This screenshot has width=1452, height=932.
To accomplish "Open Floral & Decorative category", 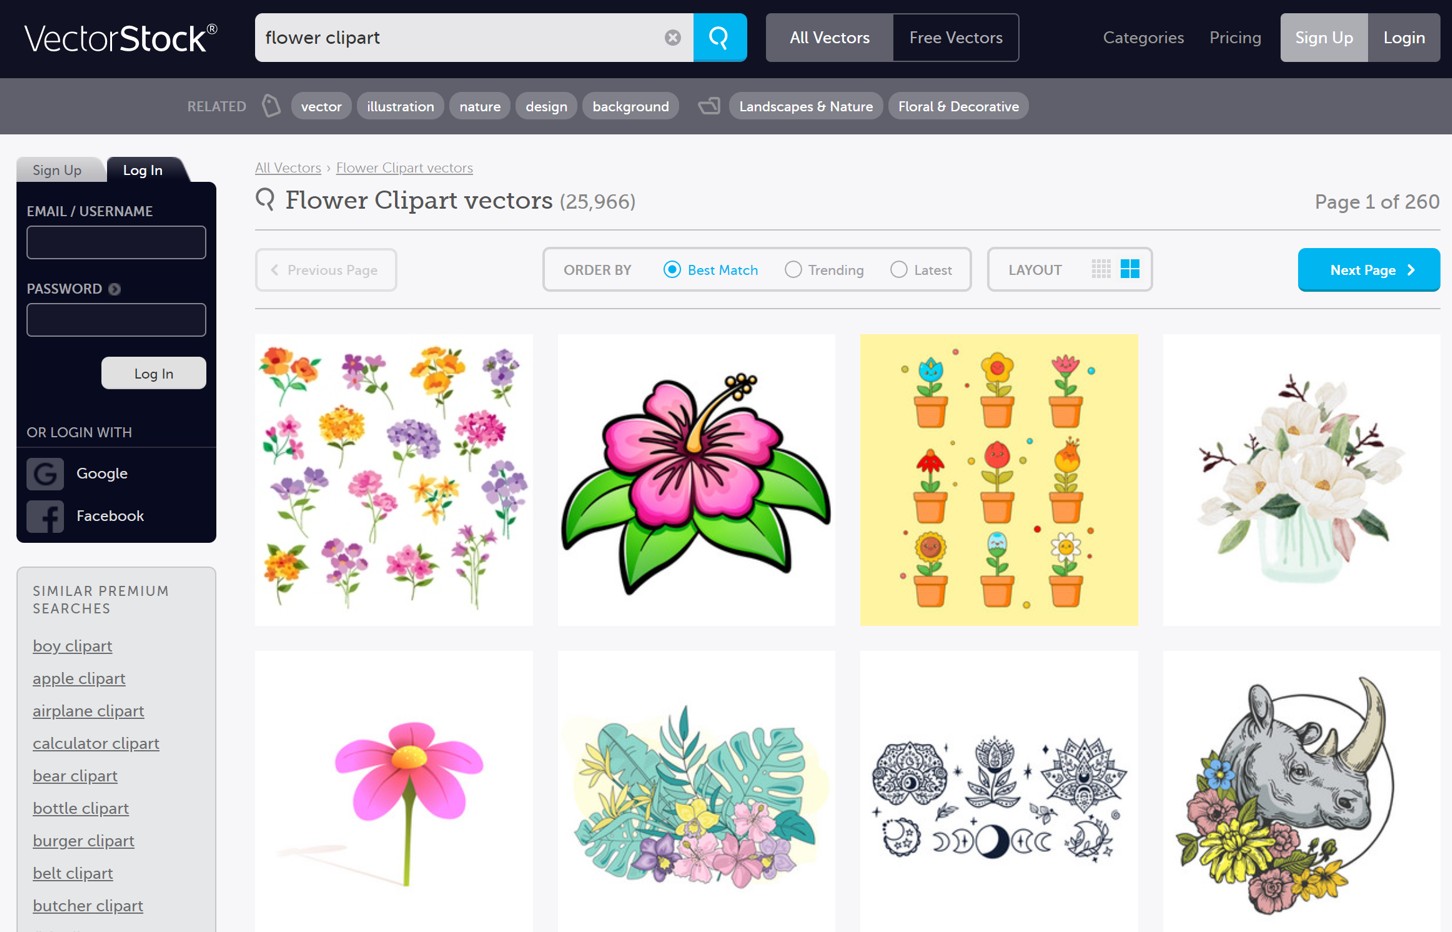I will click(x=958, y=106).
